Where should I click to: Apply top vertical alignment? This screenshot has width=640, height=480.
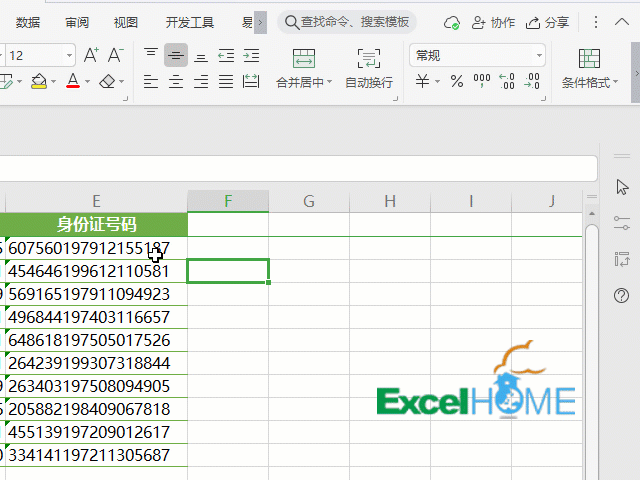(151, 55)
